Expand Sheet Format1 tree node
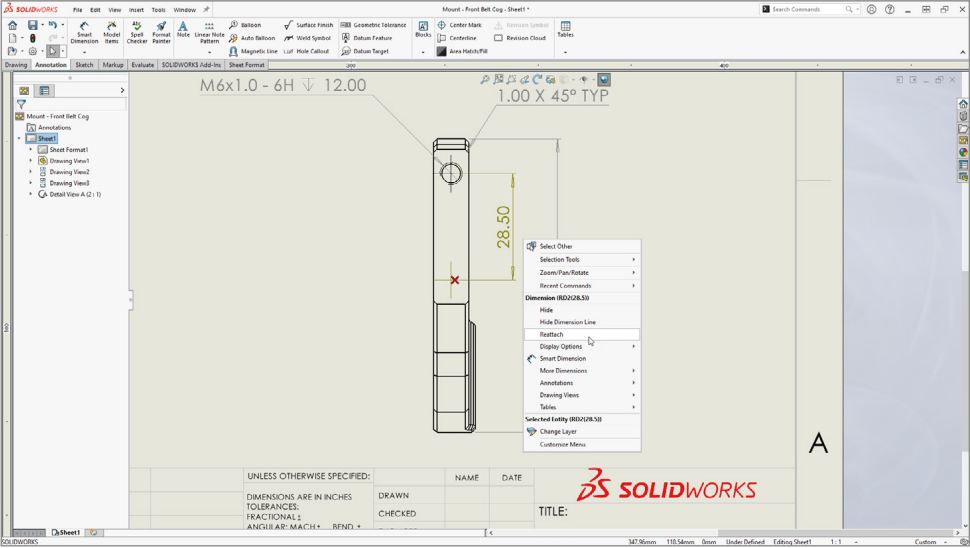The width and height of the screenshot is (970, 548). [x=30, y=149]
